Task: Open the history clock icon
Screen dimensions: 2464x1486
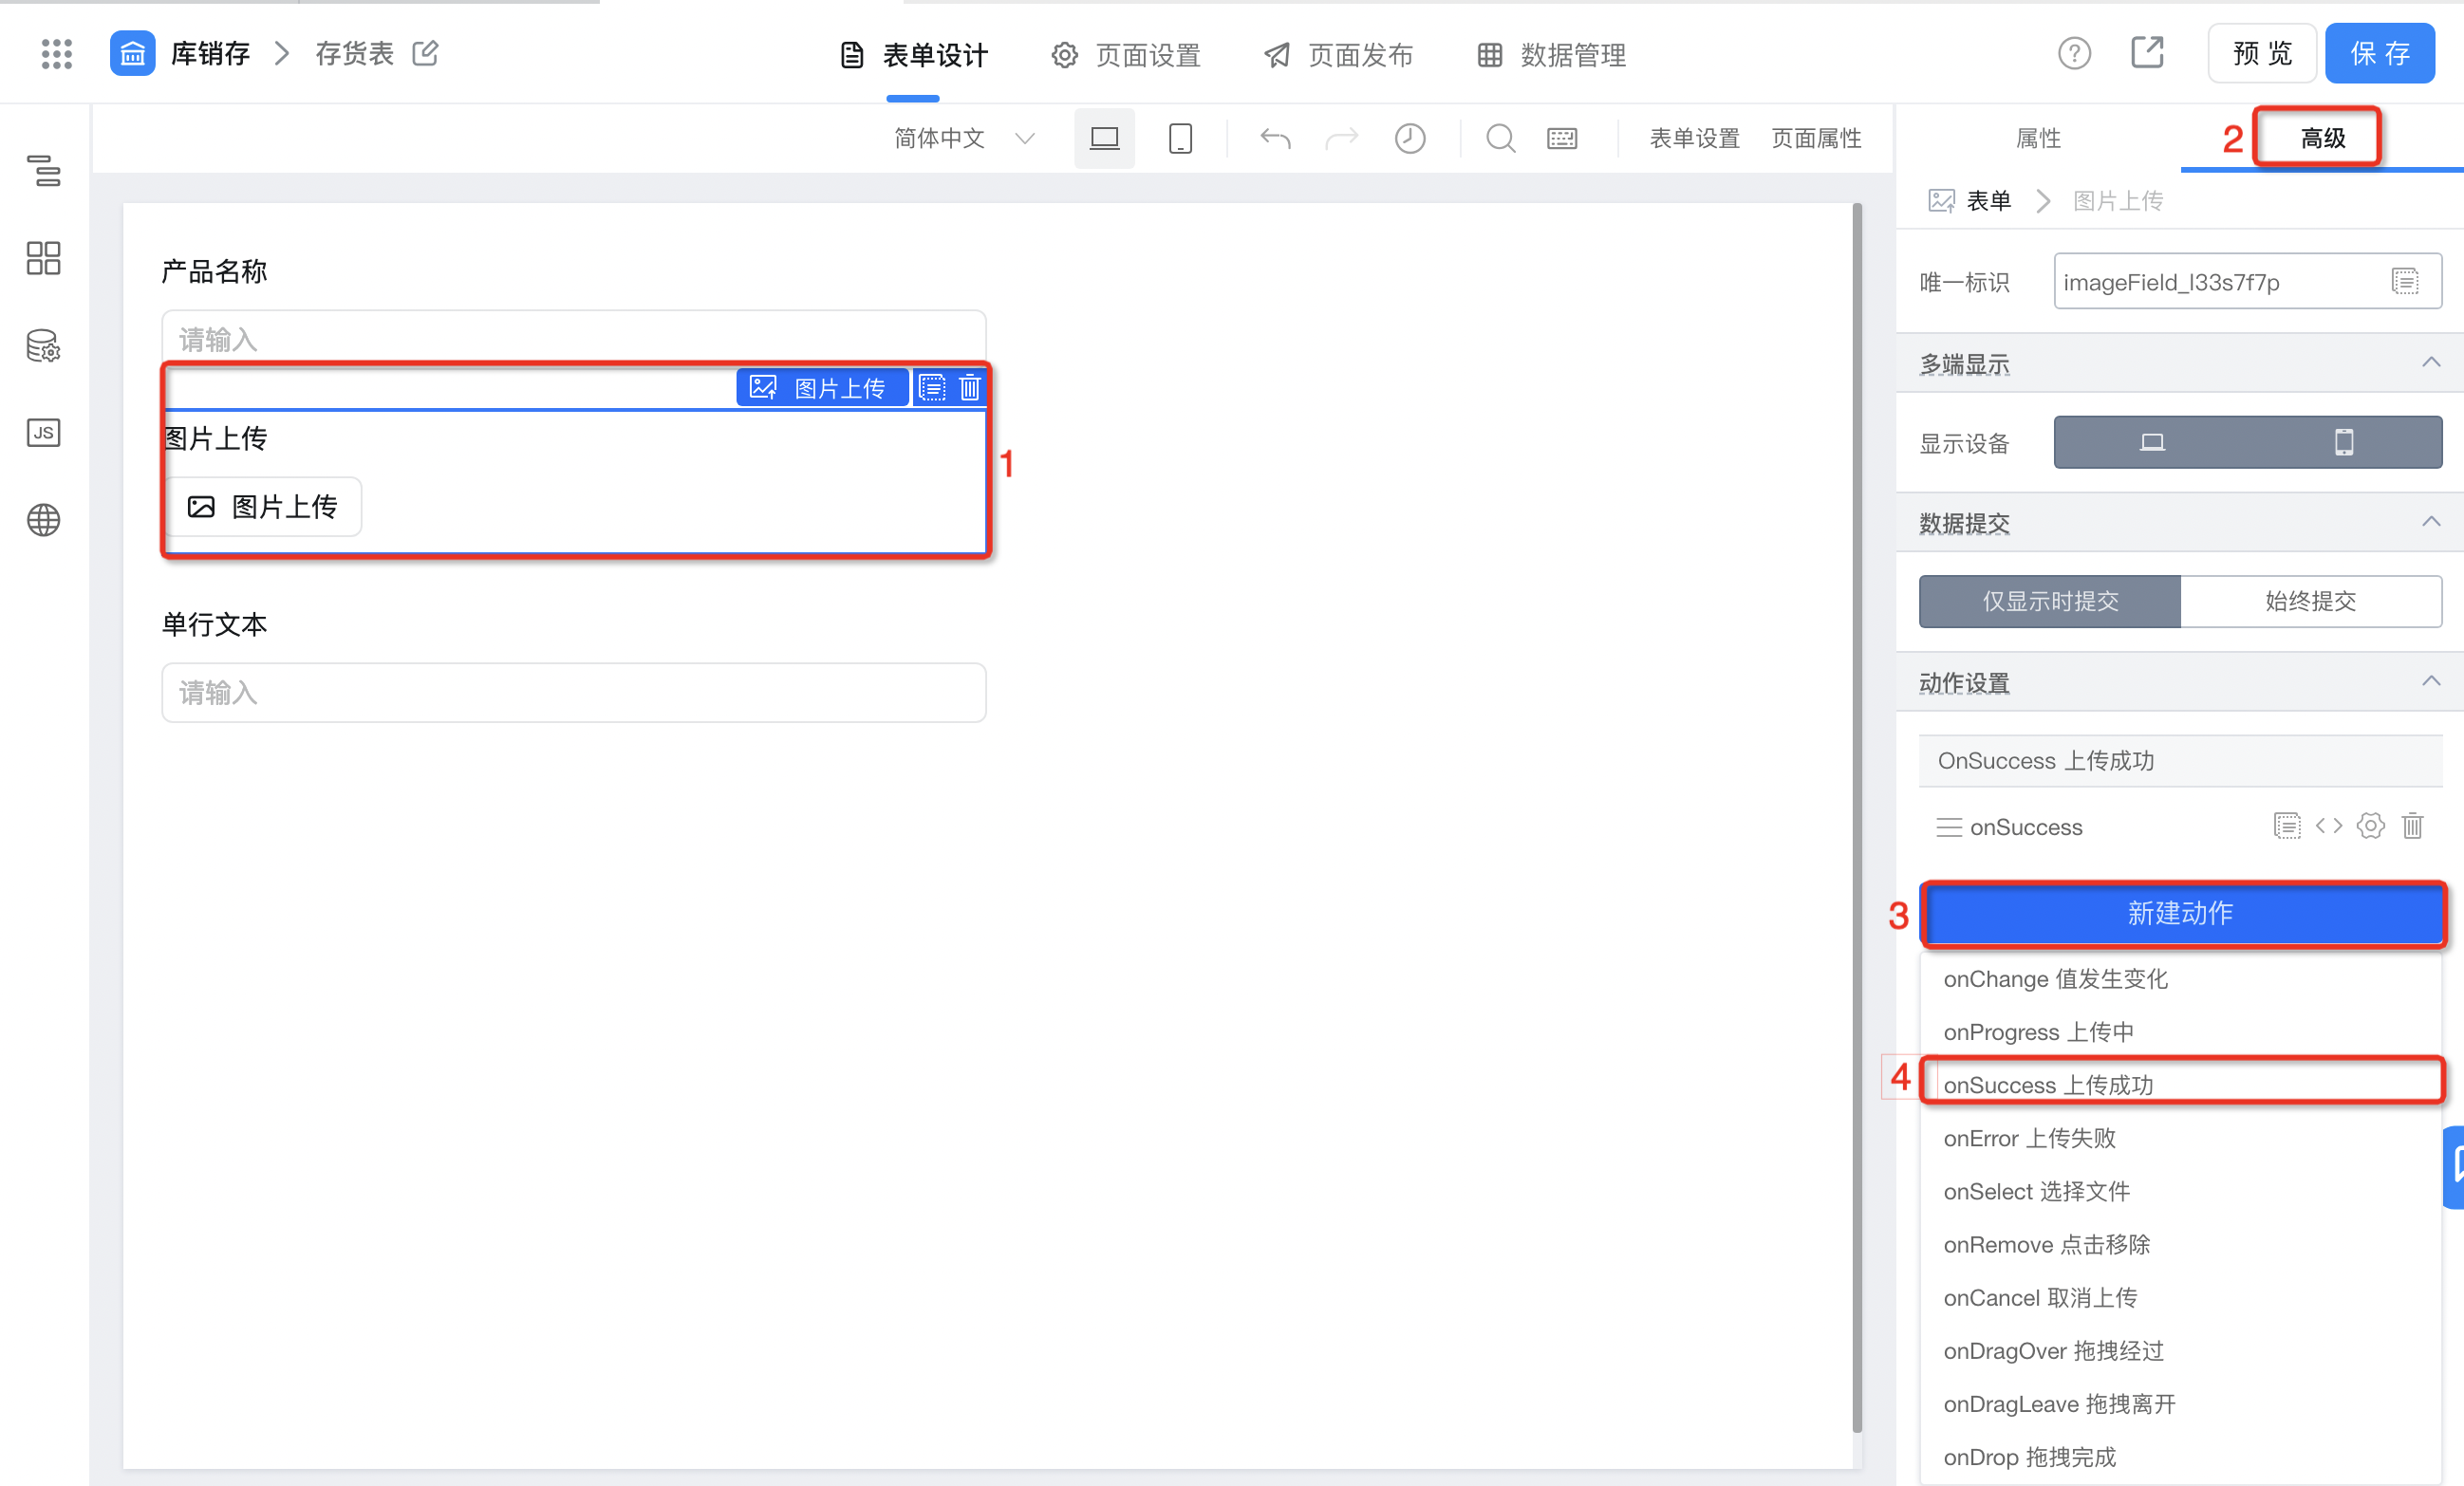Action: click(1409, 138)
